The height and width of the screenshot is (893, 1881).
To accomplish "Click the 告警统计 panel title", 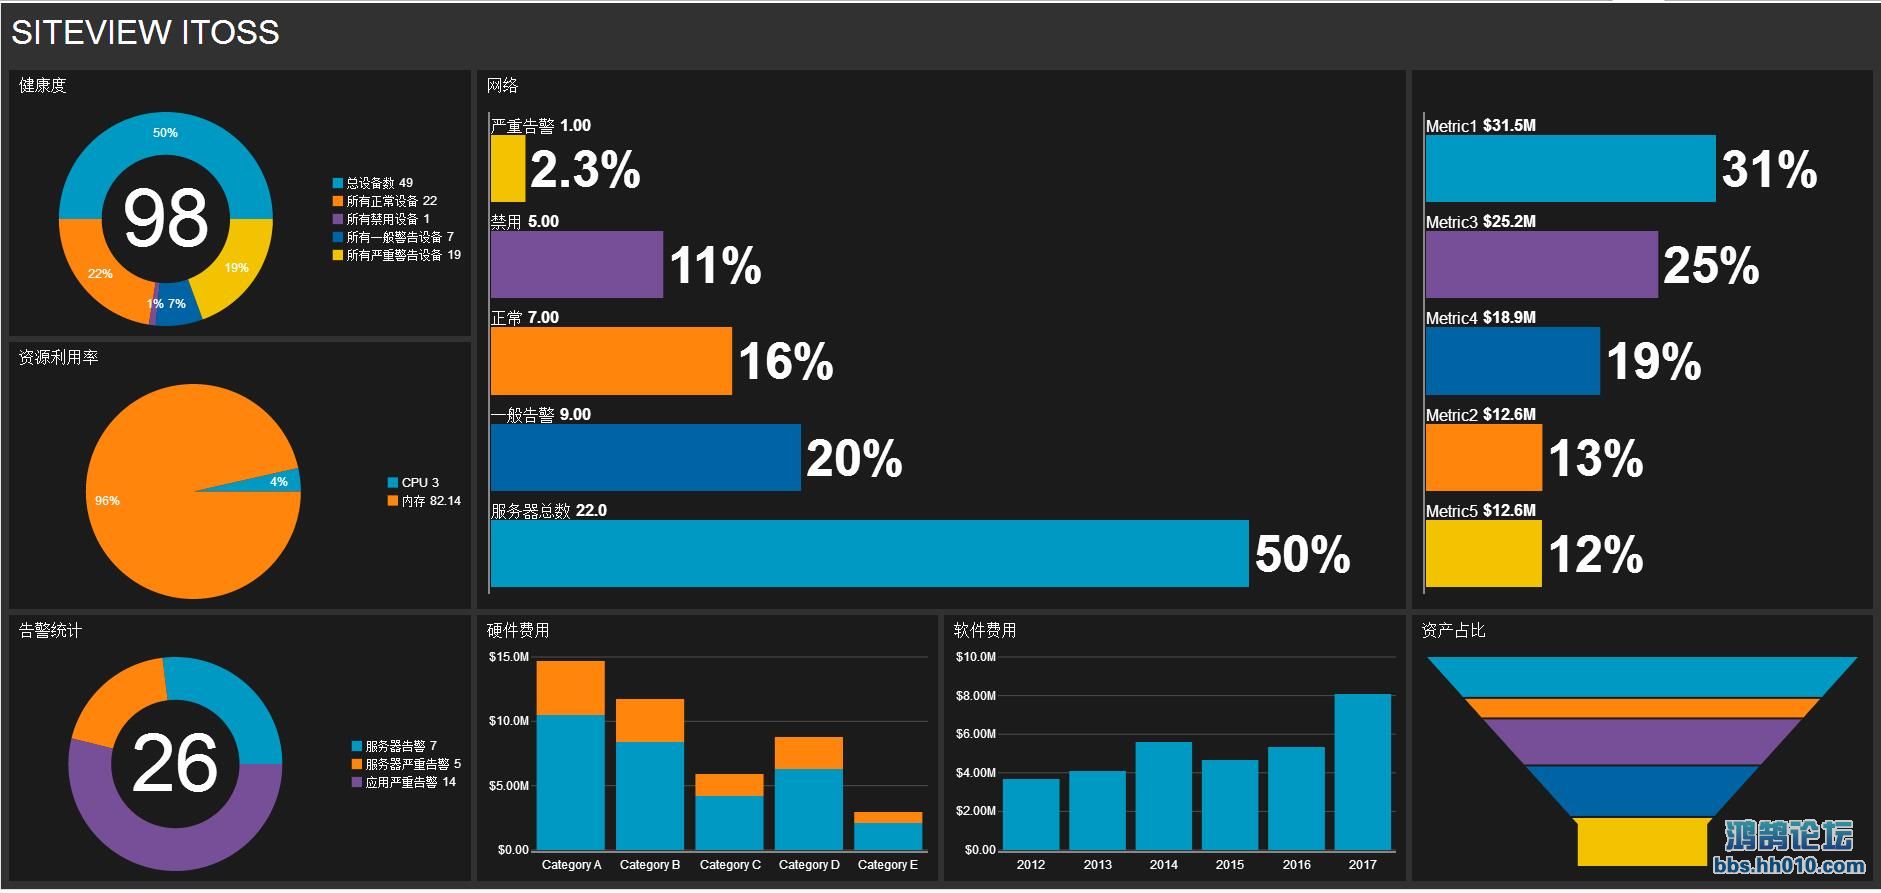I will [50, 630].
